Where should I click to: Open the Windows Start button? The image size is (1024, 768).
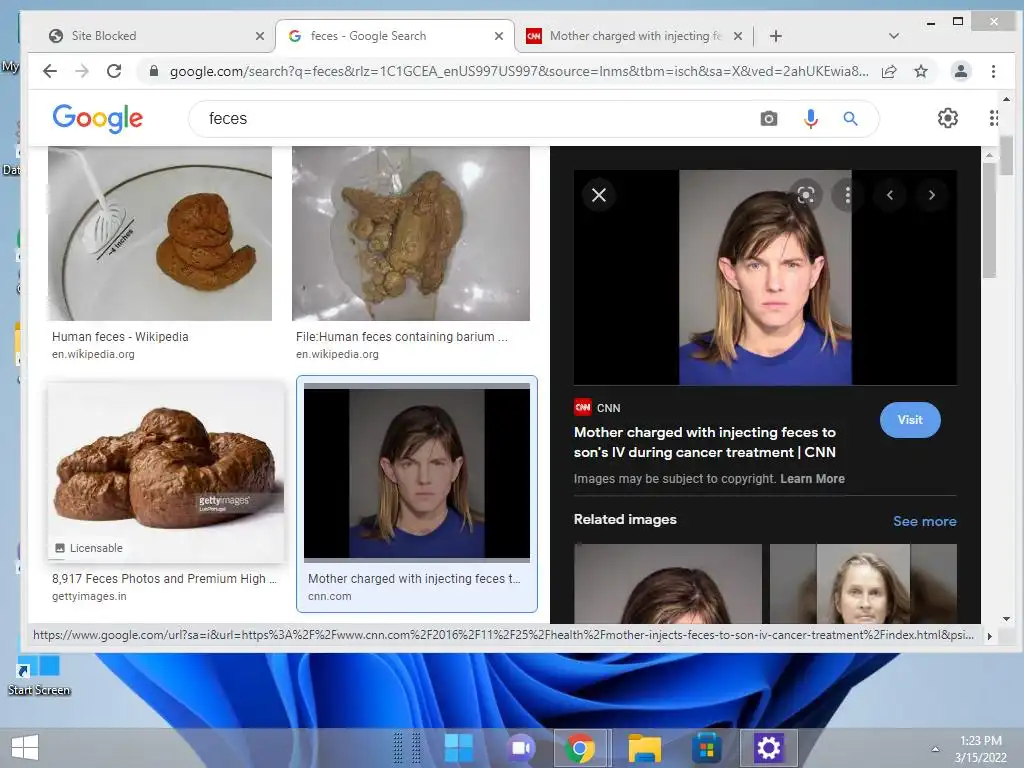click(x=25, y=748)
